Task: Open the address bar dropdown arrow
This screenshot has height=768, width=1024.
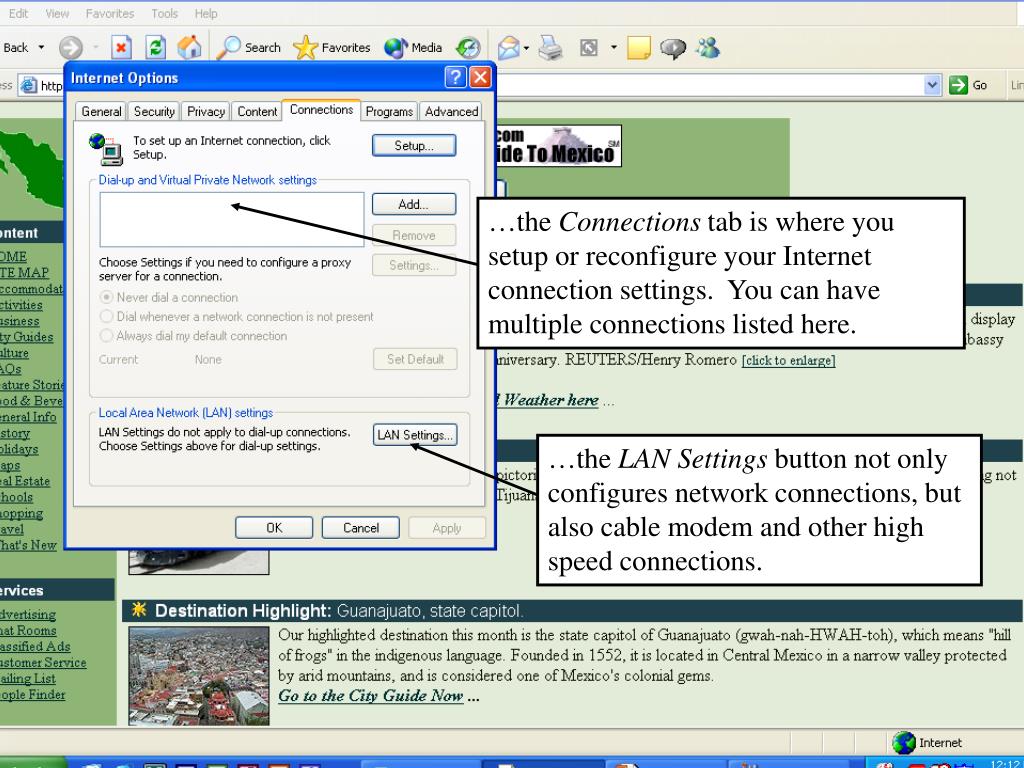Action: [933, 85]
